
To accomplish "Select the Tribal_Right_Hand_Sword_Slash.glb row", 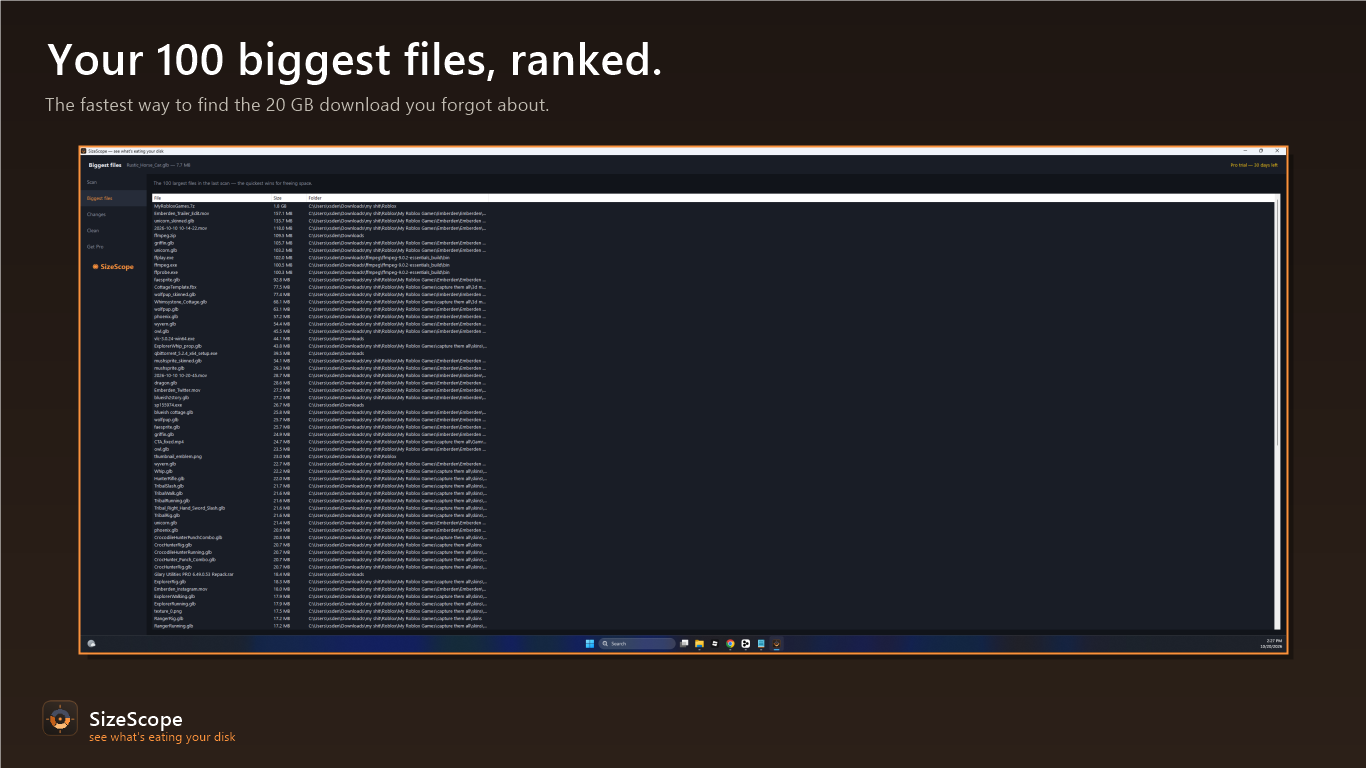I will click(x=713, y=508).
